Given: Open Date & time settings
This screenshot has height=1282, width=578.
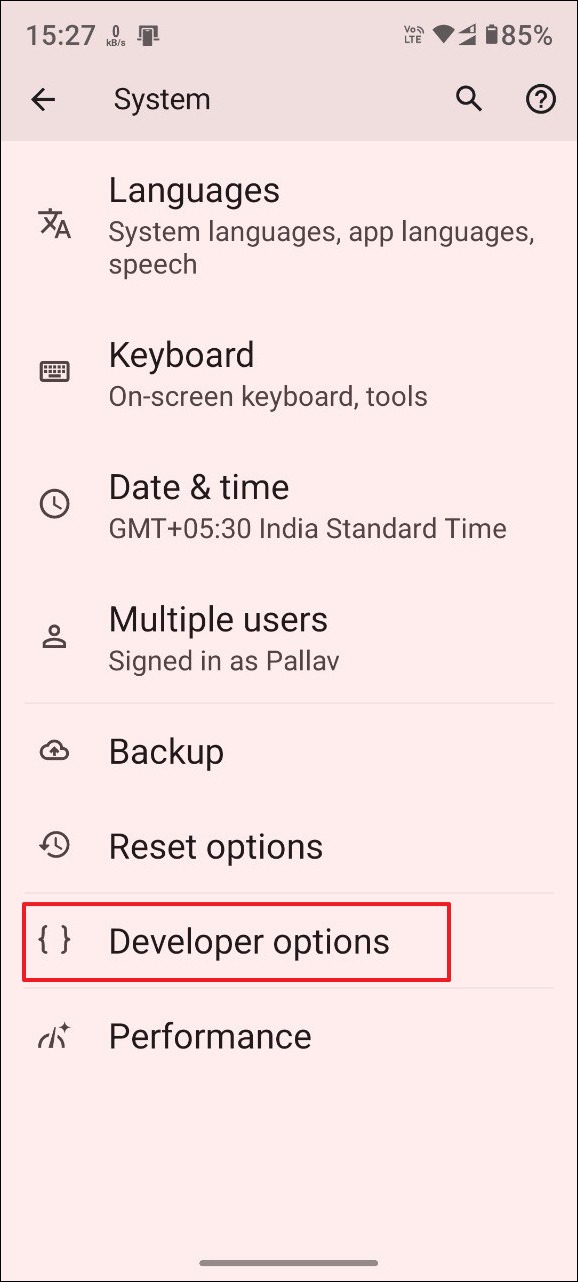Looking at the screenshot, I should [289, 504].
